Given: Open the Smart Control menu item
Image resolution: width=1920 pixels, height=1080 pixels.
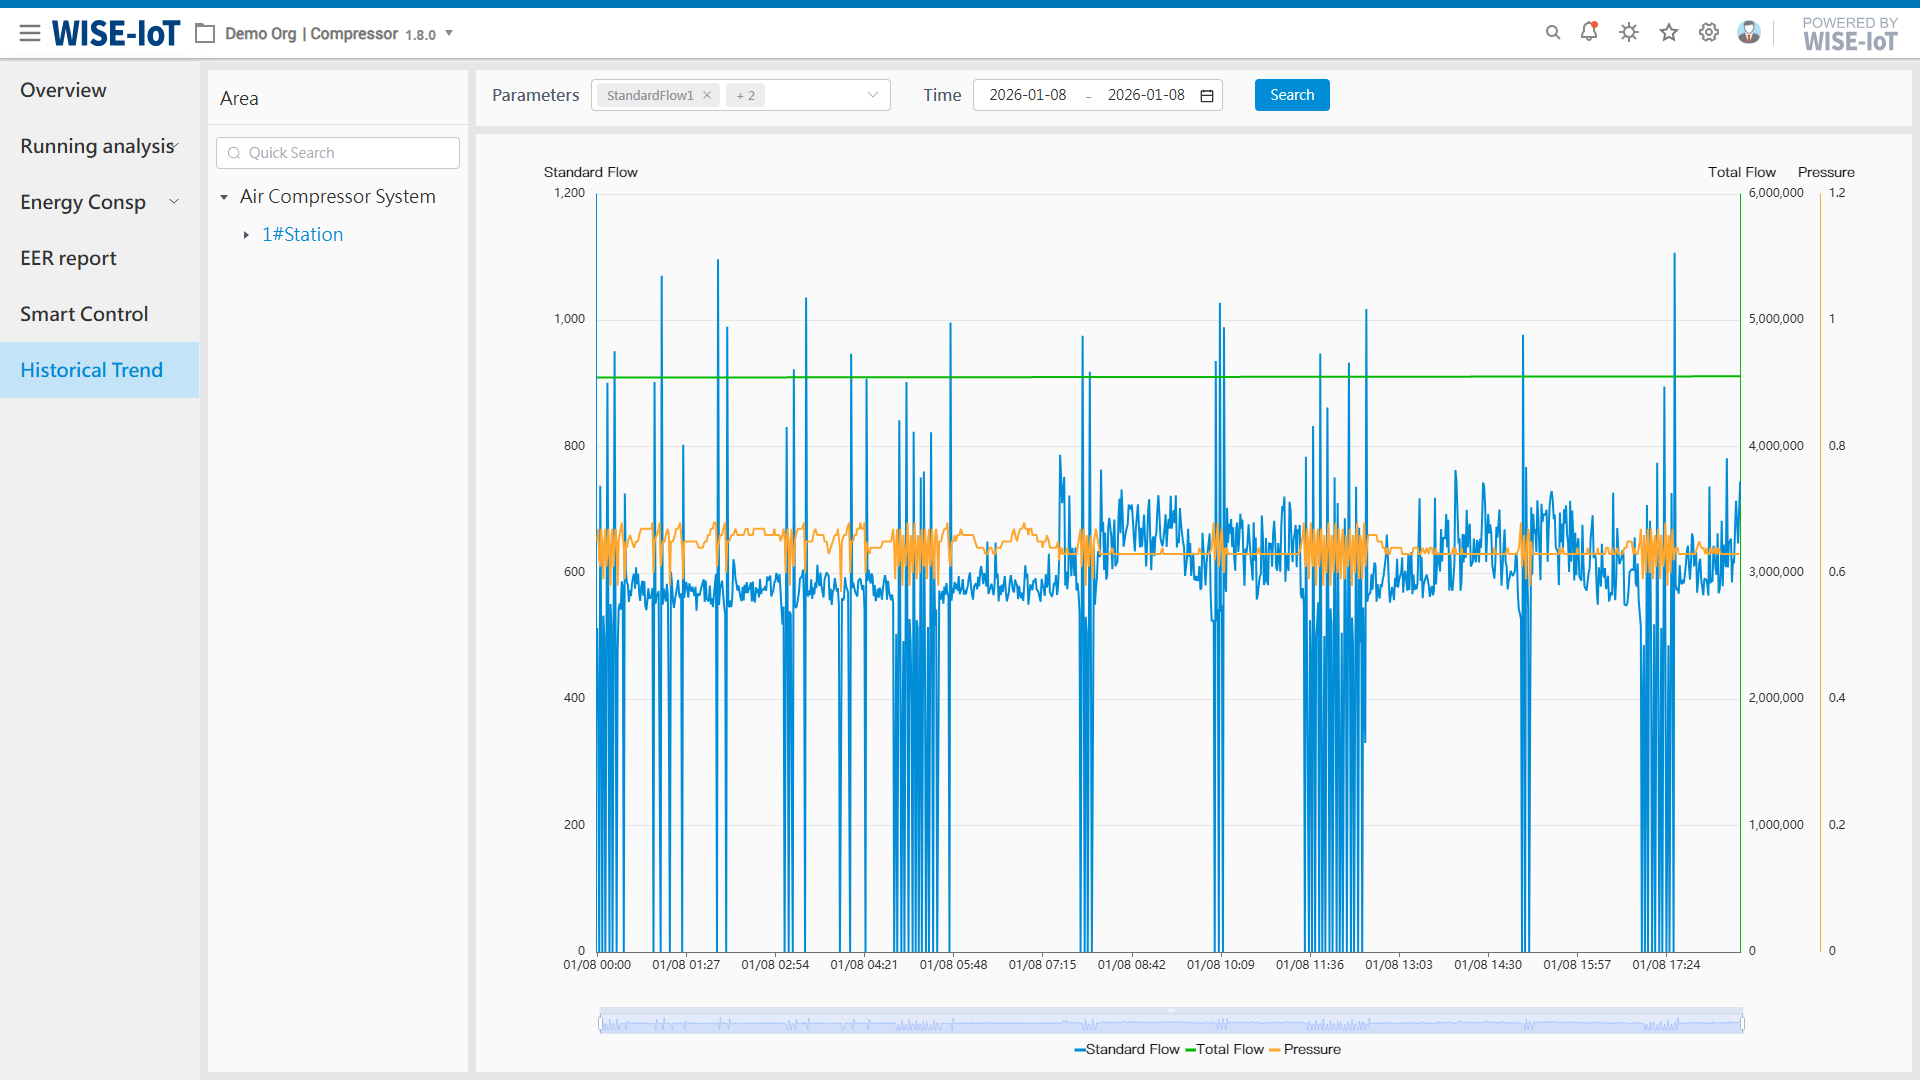Looking at the screenshot, I should pyautogui.click(x=84, y=314).
